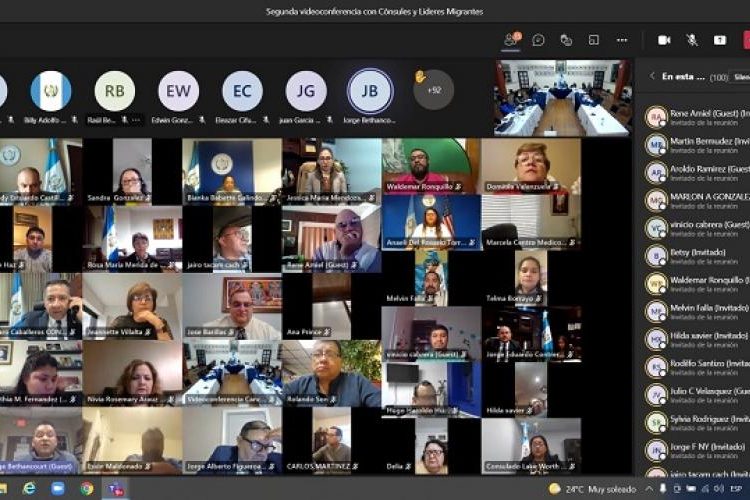Unmute the microphone
This screenshot has height=500, width=750.
[692, 40]
